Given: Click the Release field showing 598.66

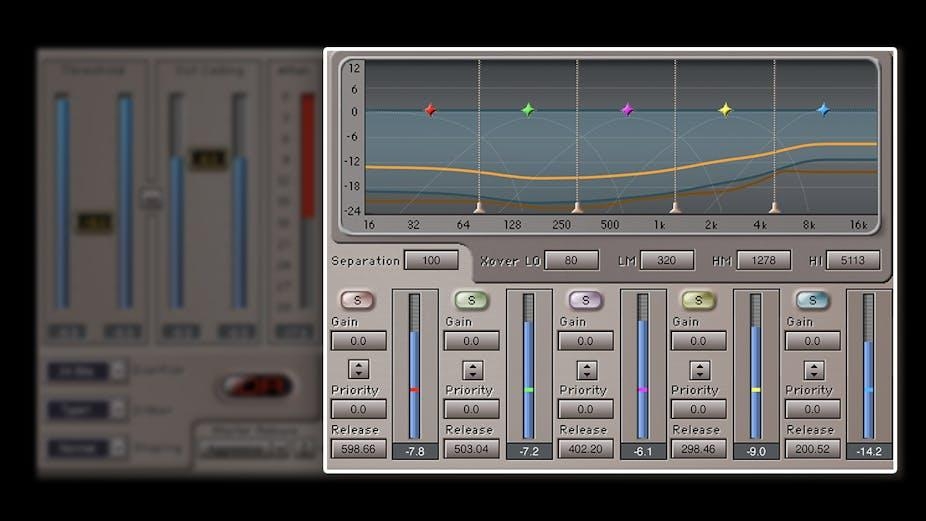Looking at the screenshot, I should (358, 449).
